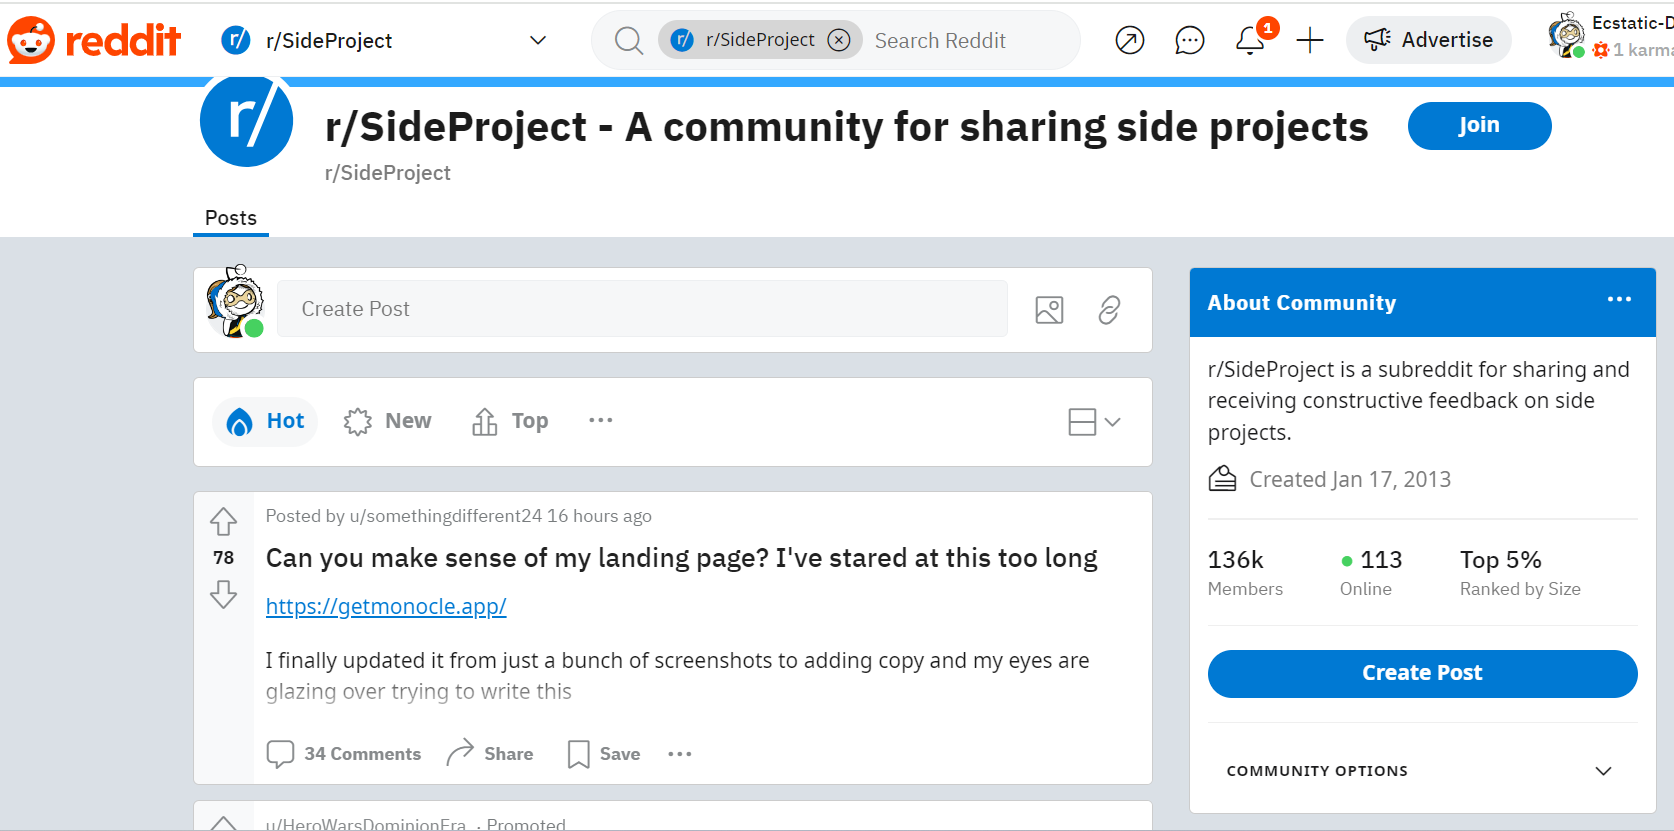Click the Reddit logo home link
Viewport: 1674px width, 831px height.
pyautogui.click(x=94, y=40)
